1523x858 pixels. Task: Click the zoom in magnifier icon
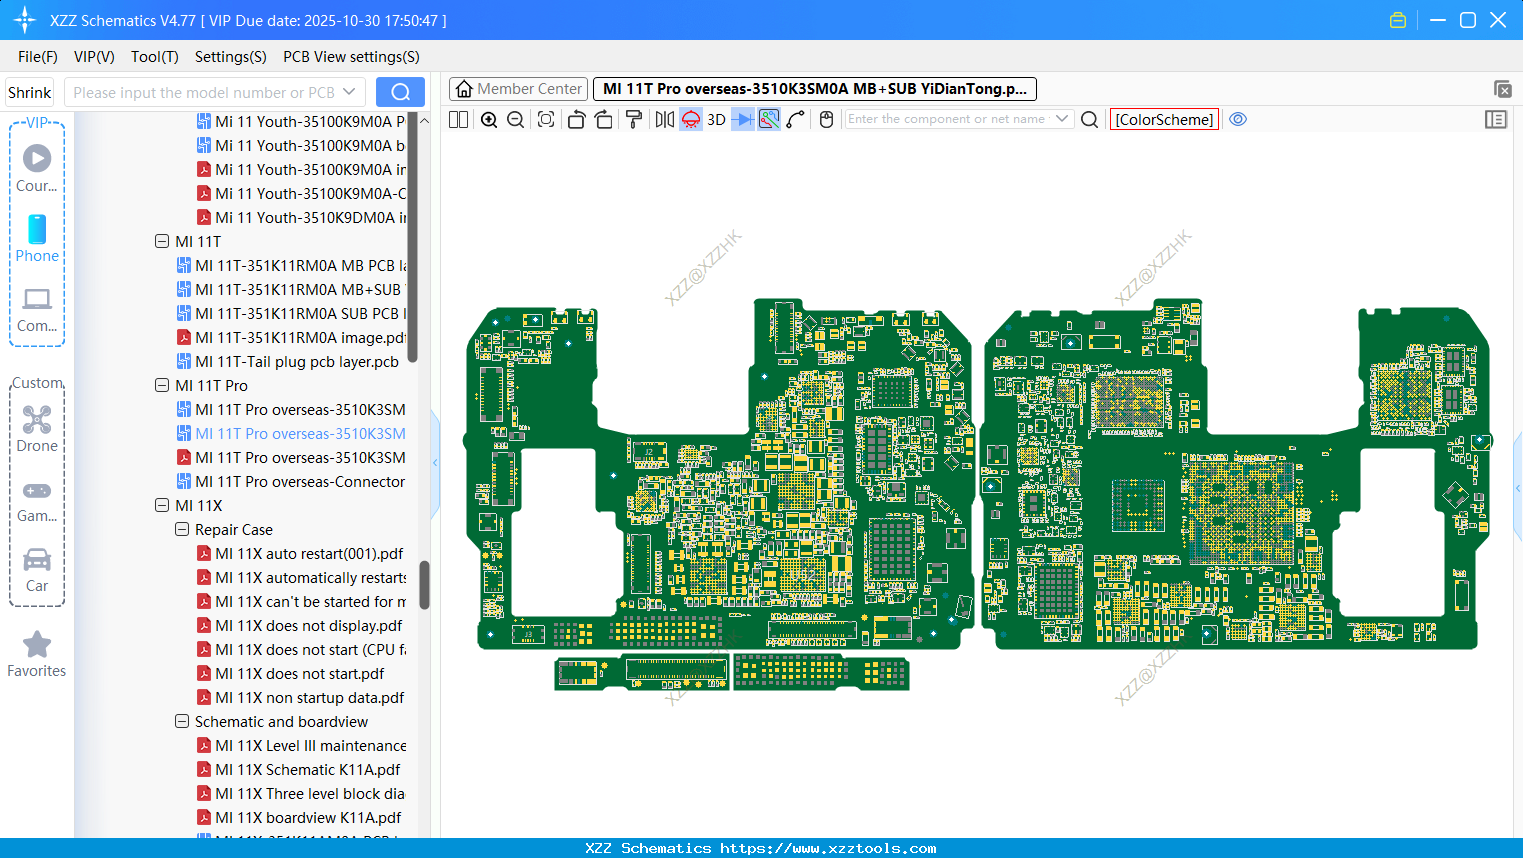pos(489,120)
